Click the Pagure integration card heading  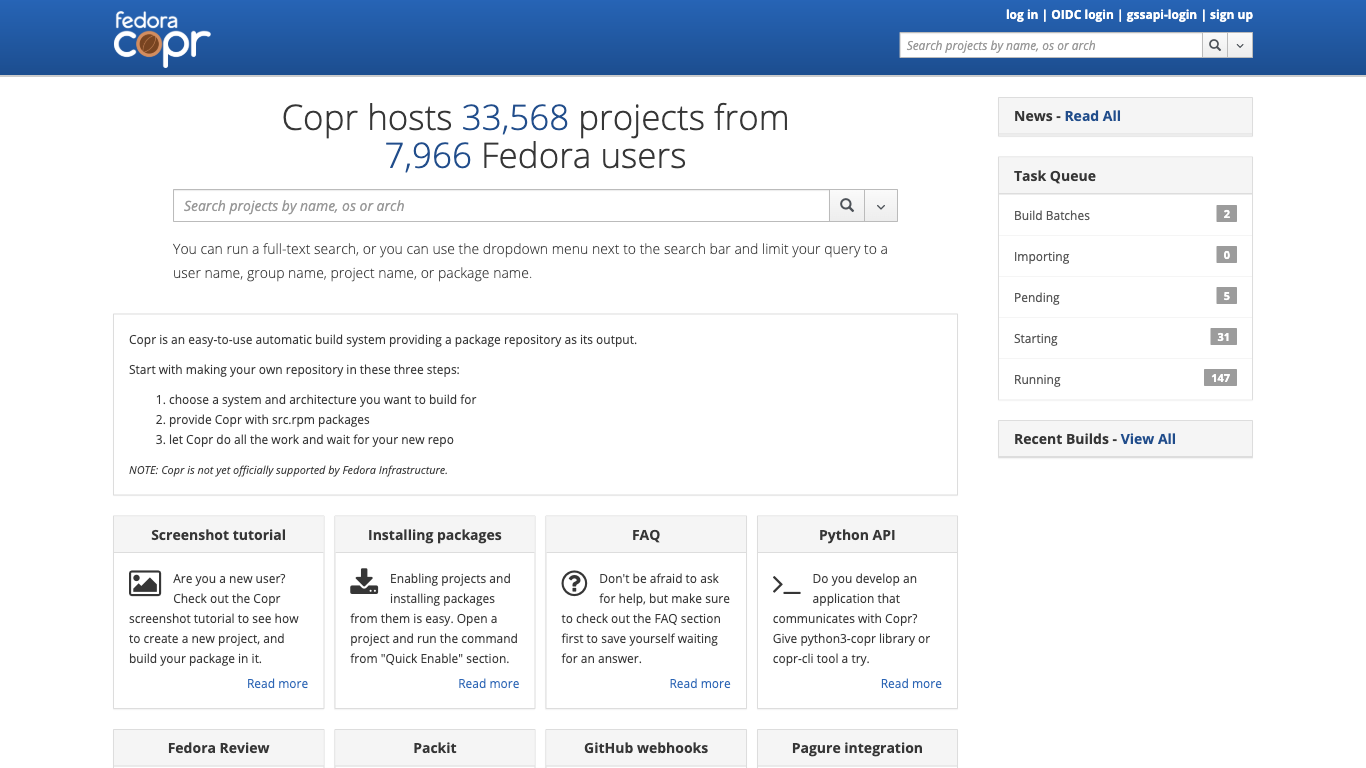[x=857, y=748]
